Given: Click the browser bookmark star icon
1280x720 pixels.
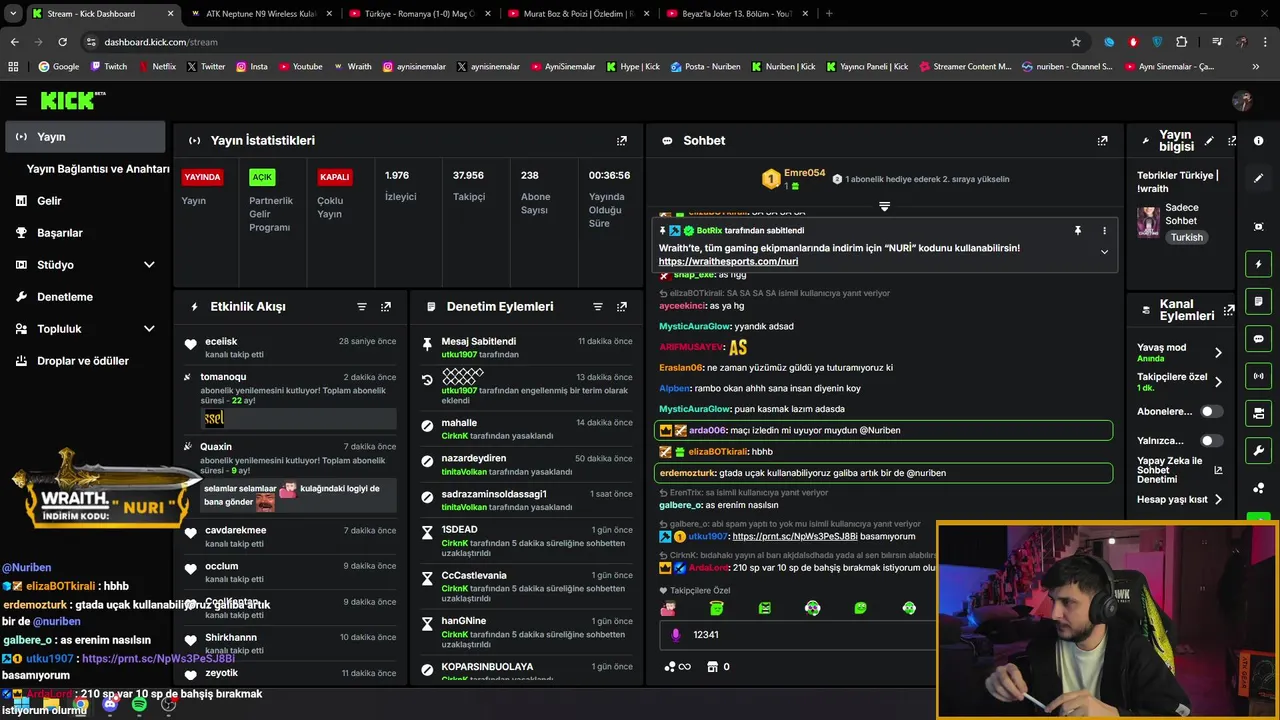Looking at the screenshot, I should click(x=1076, y=42).
